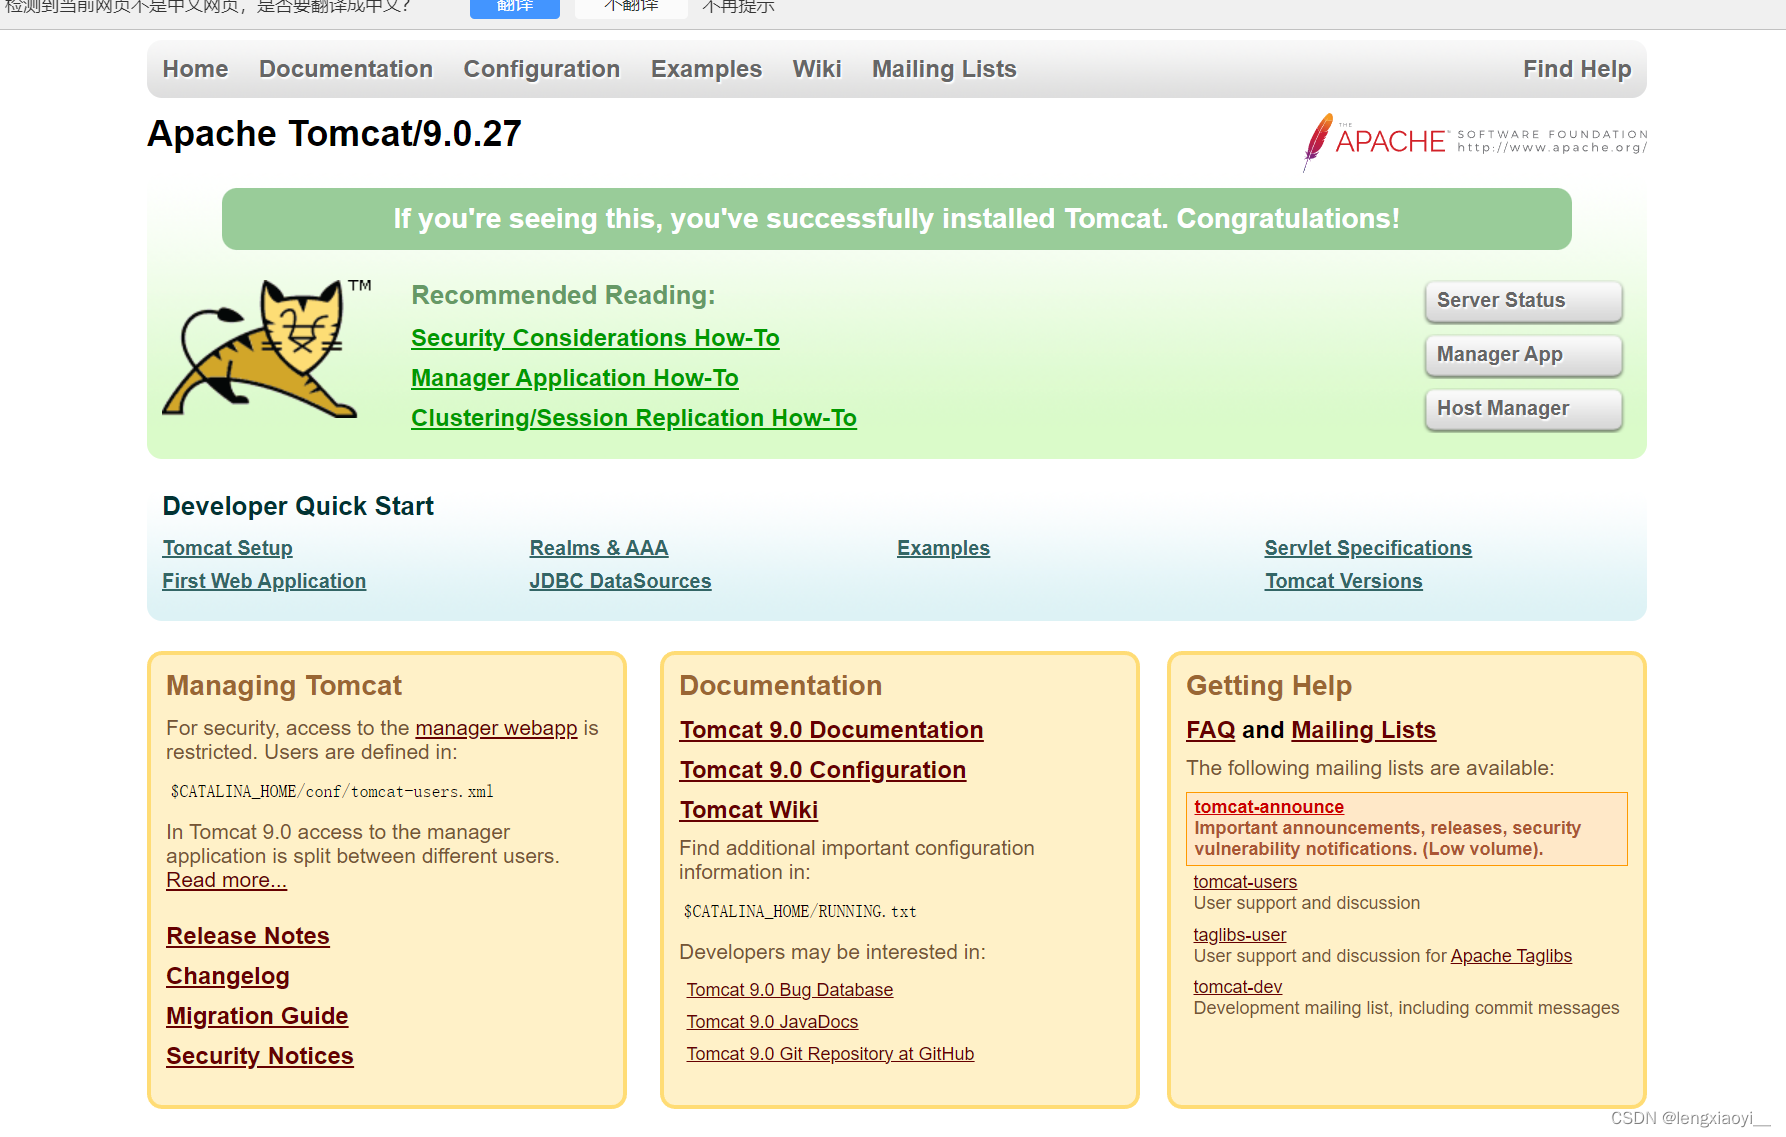The height and width of the screenshot is (1137, 1786).
Task: Click the don't prompt again option
Action: [x=738, y=7]
